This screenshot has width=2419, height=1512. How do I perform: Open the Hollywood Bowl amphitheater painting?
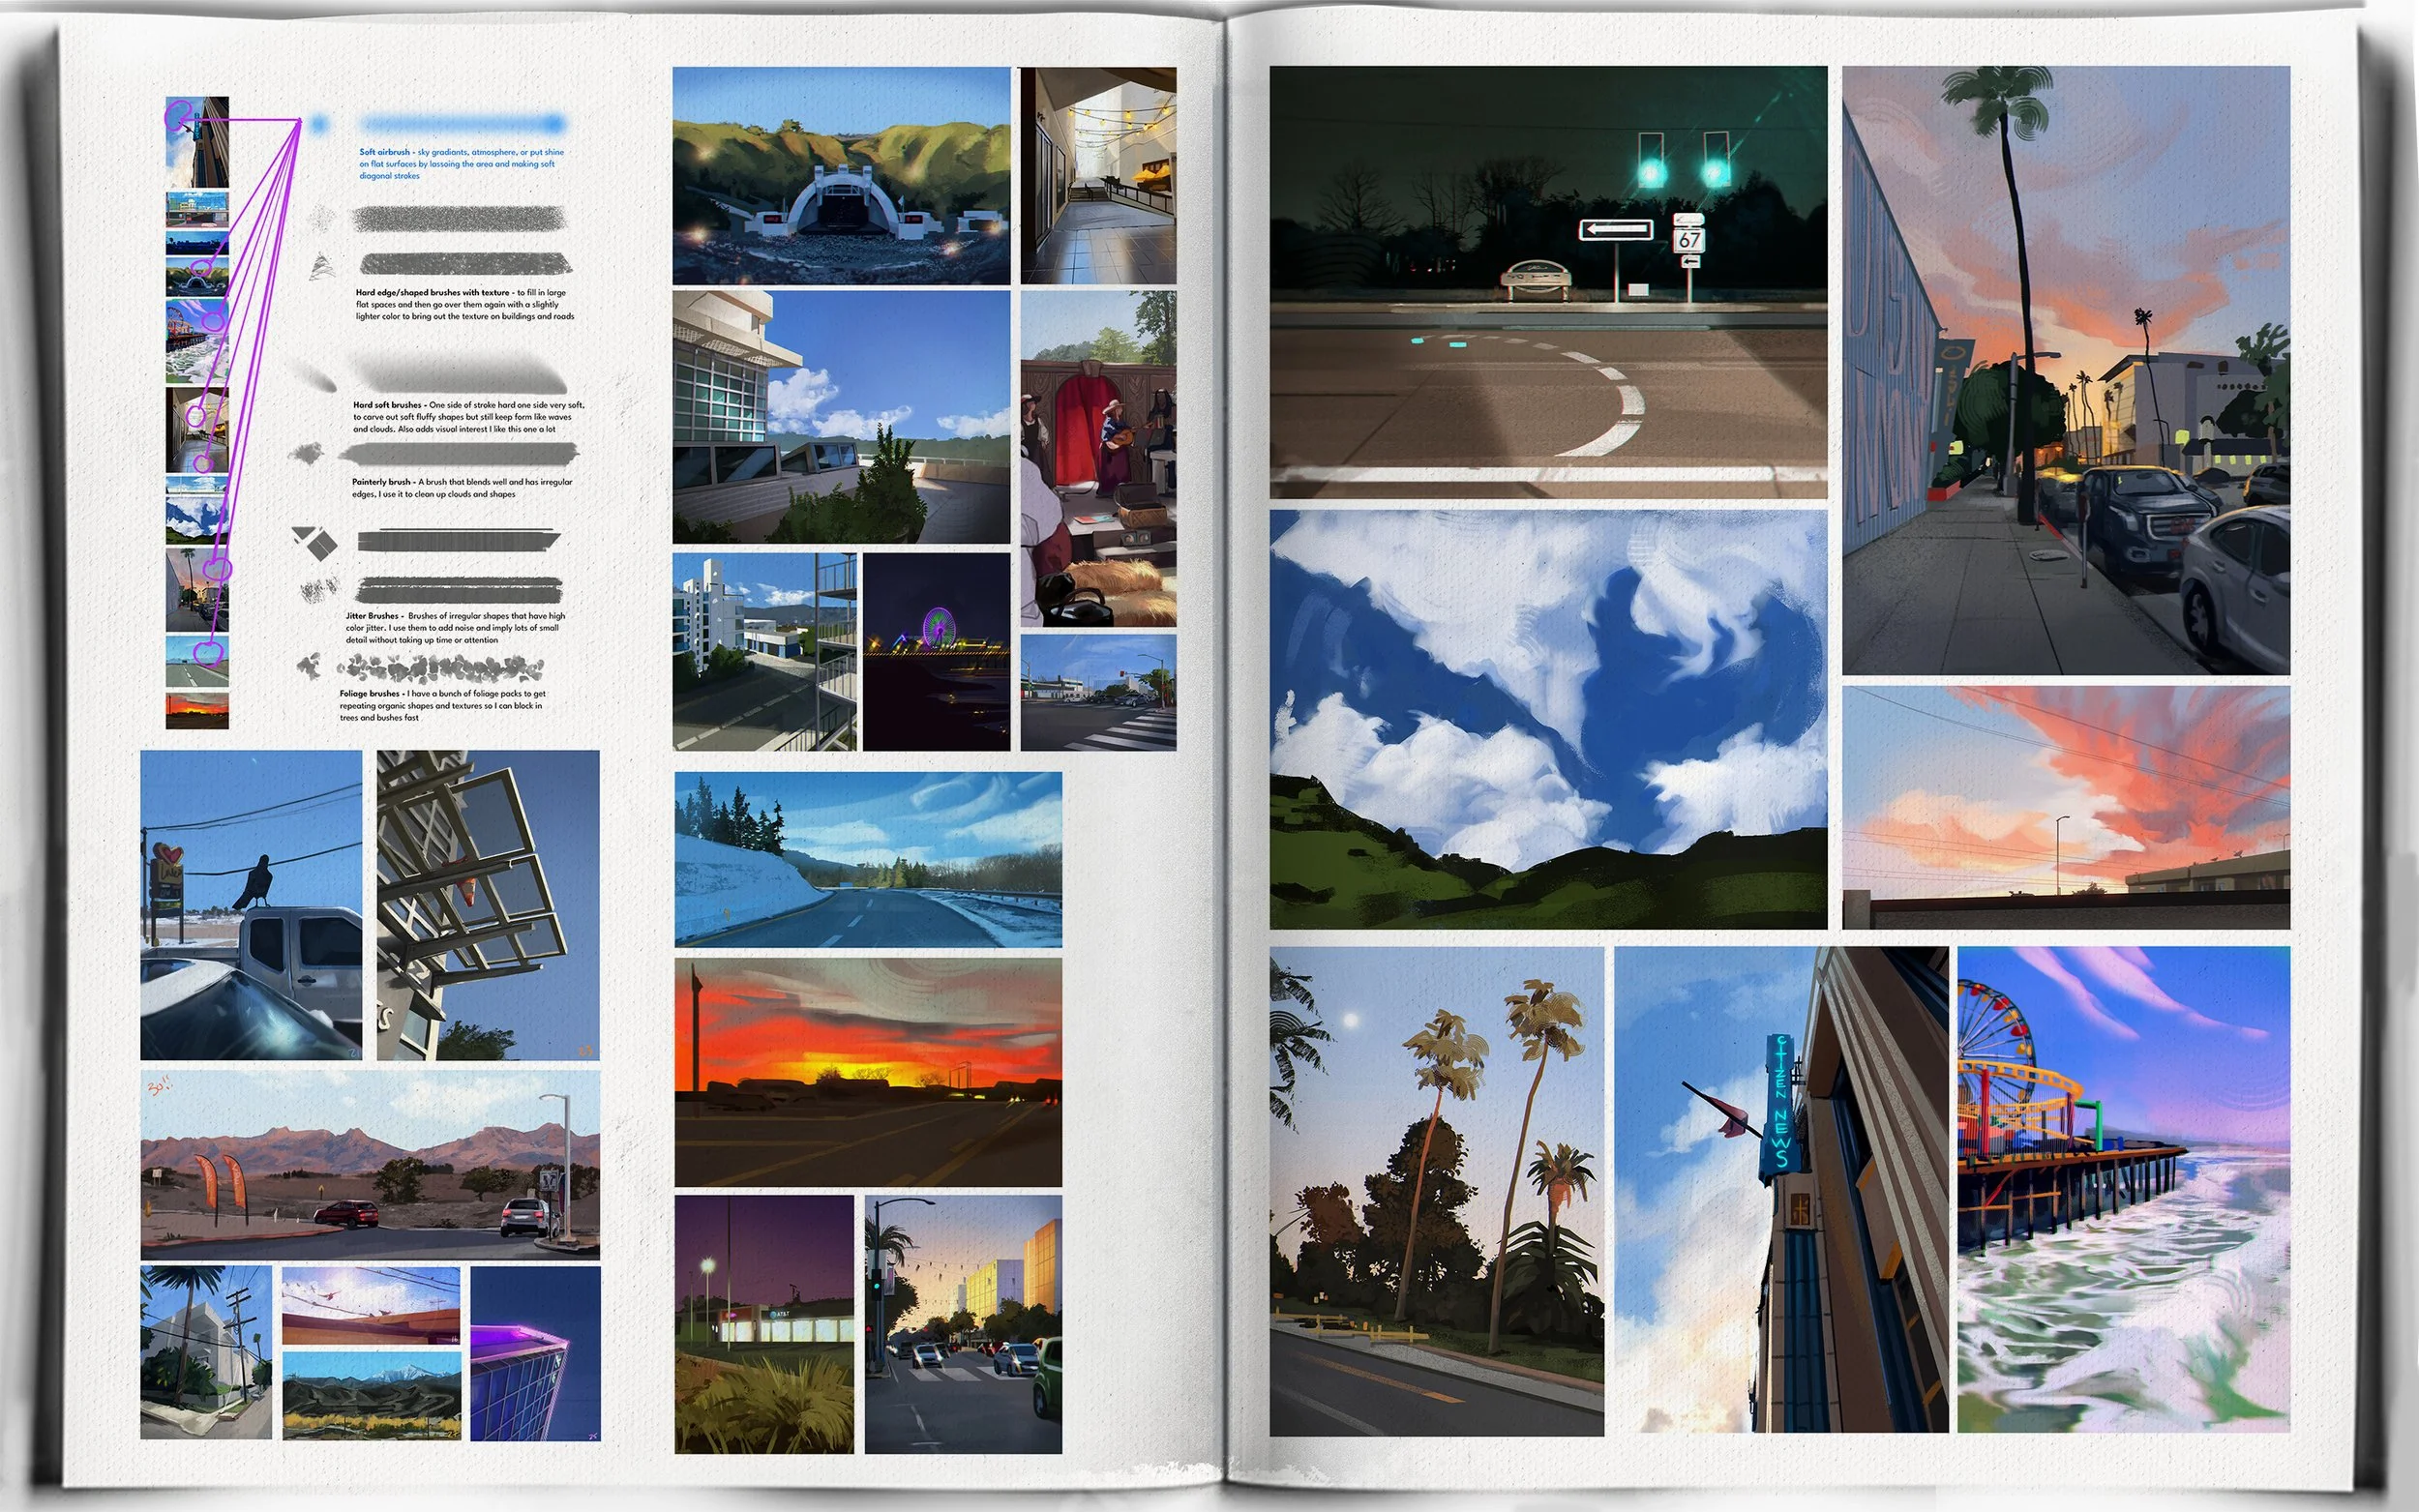click(x=840, y=175)
